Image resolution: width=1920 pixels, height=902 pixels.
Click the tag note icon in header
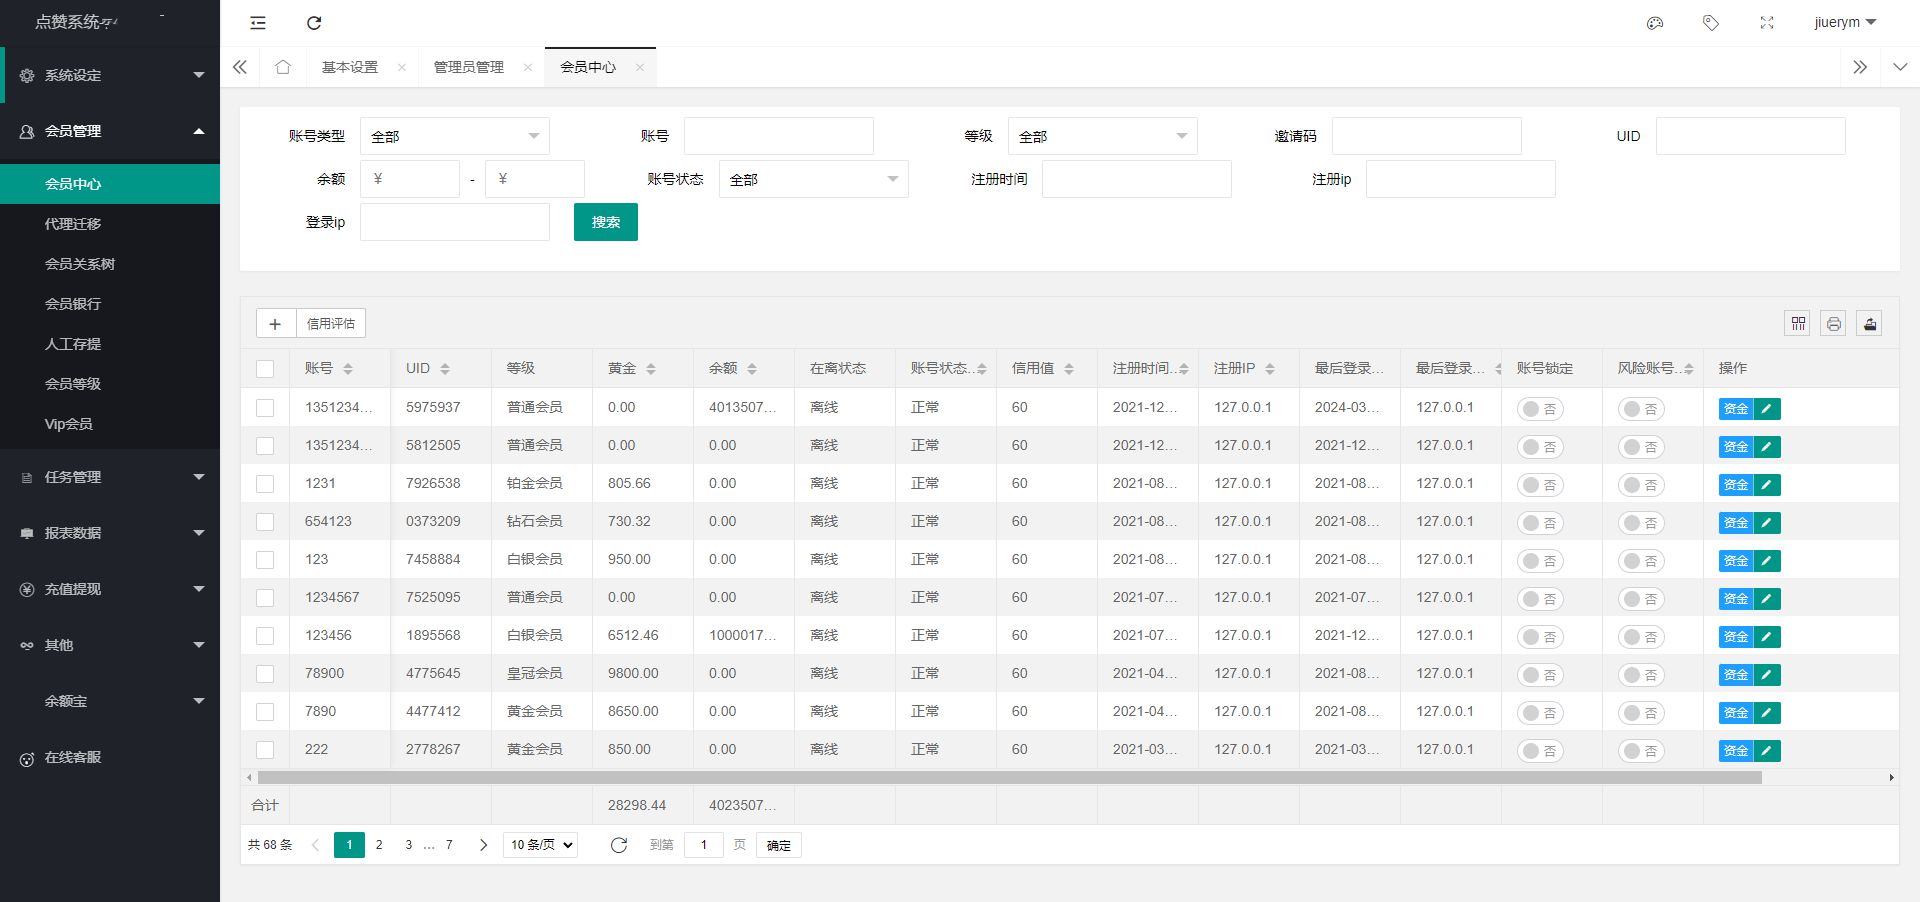(1711, 23)
